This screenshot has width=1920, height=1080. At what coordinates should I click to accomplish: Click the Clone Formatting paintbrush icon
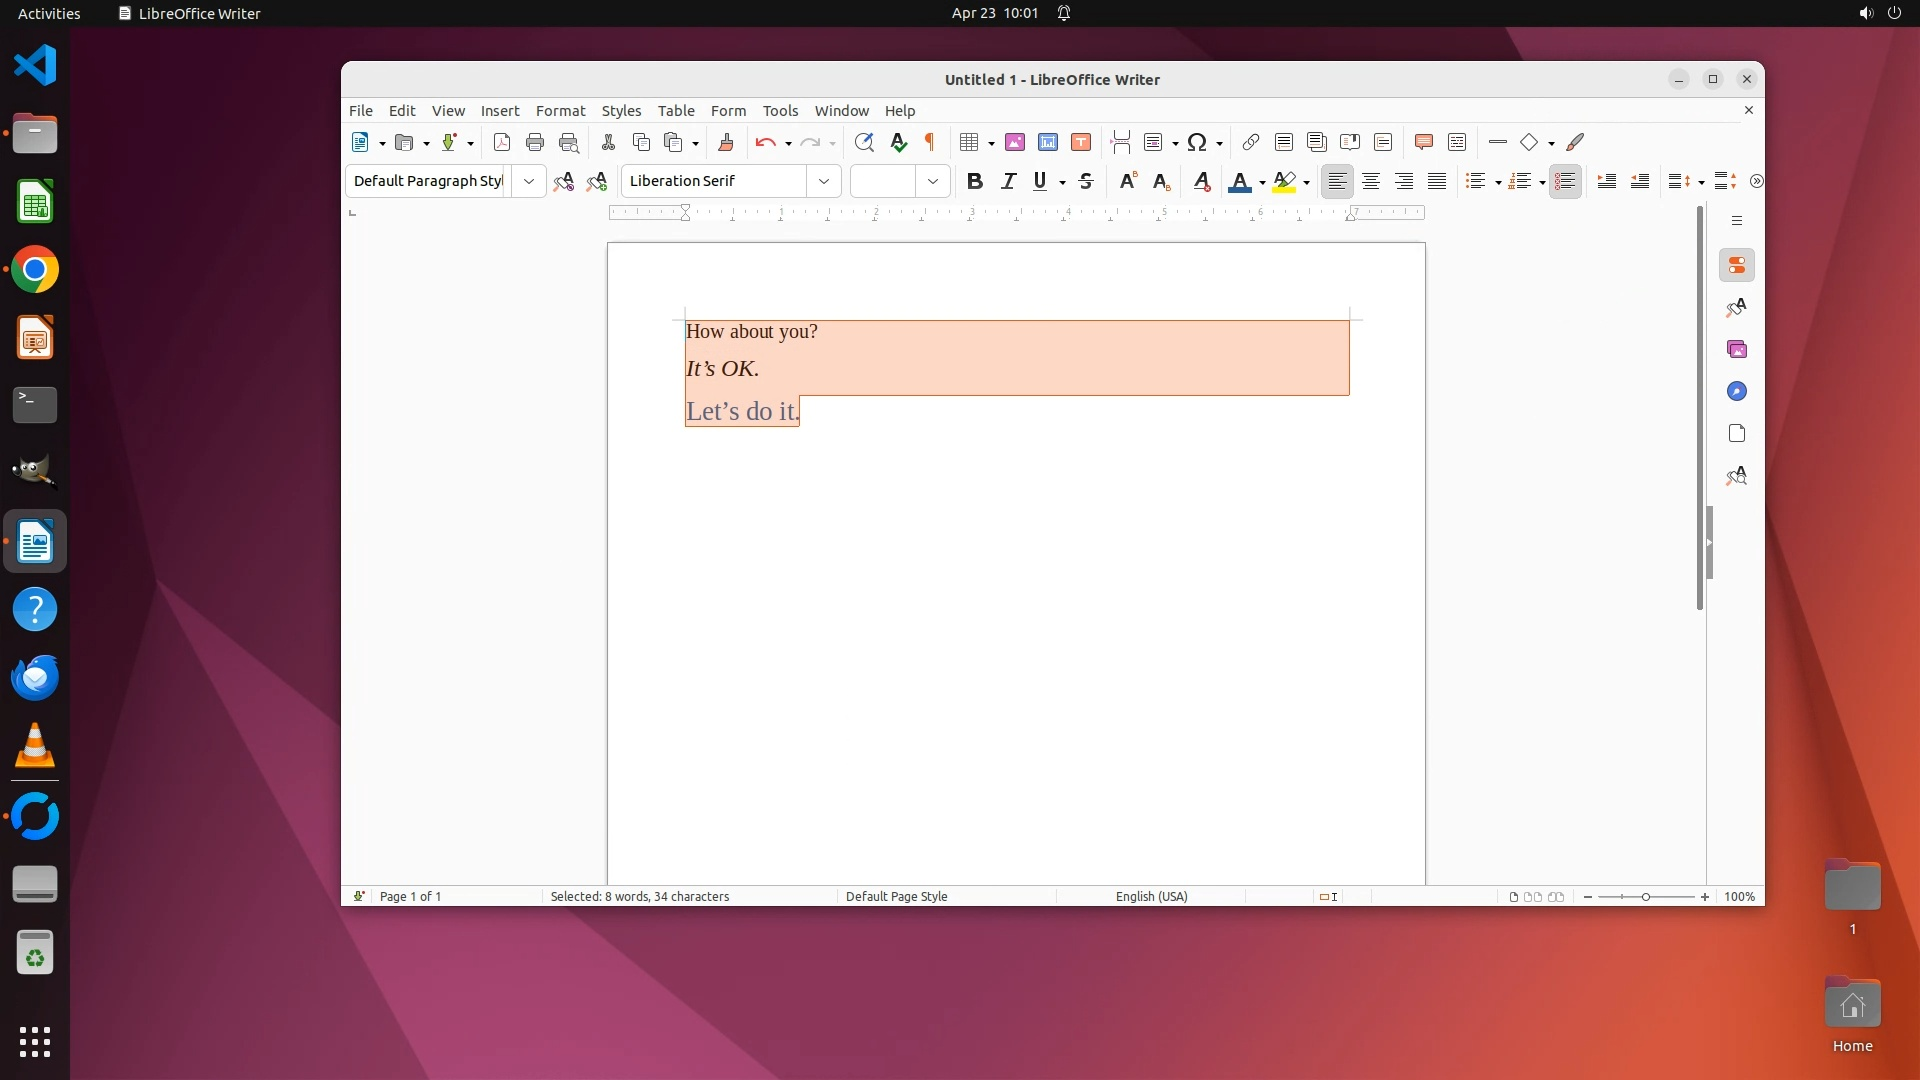(x=726, y=142)
